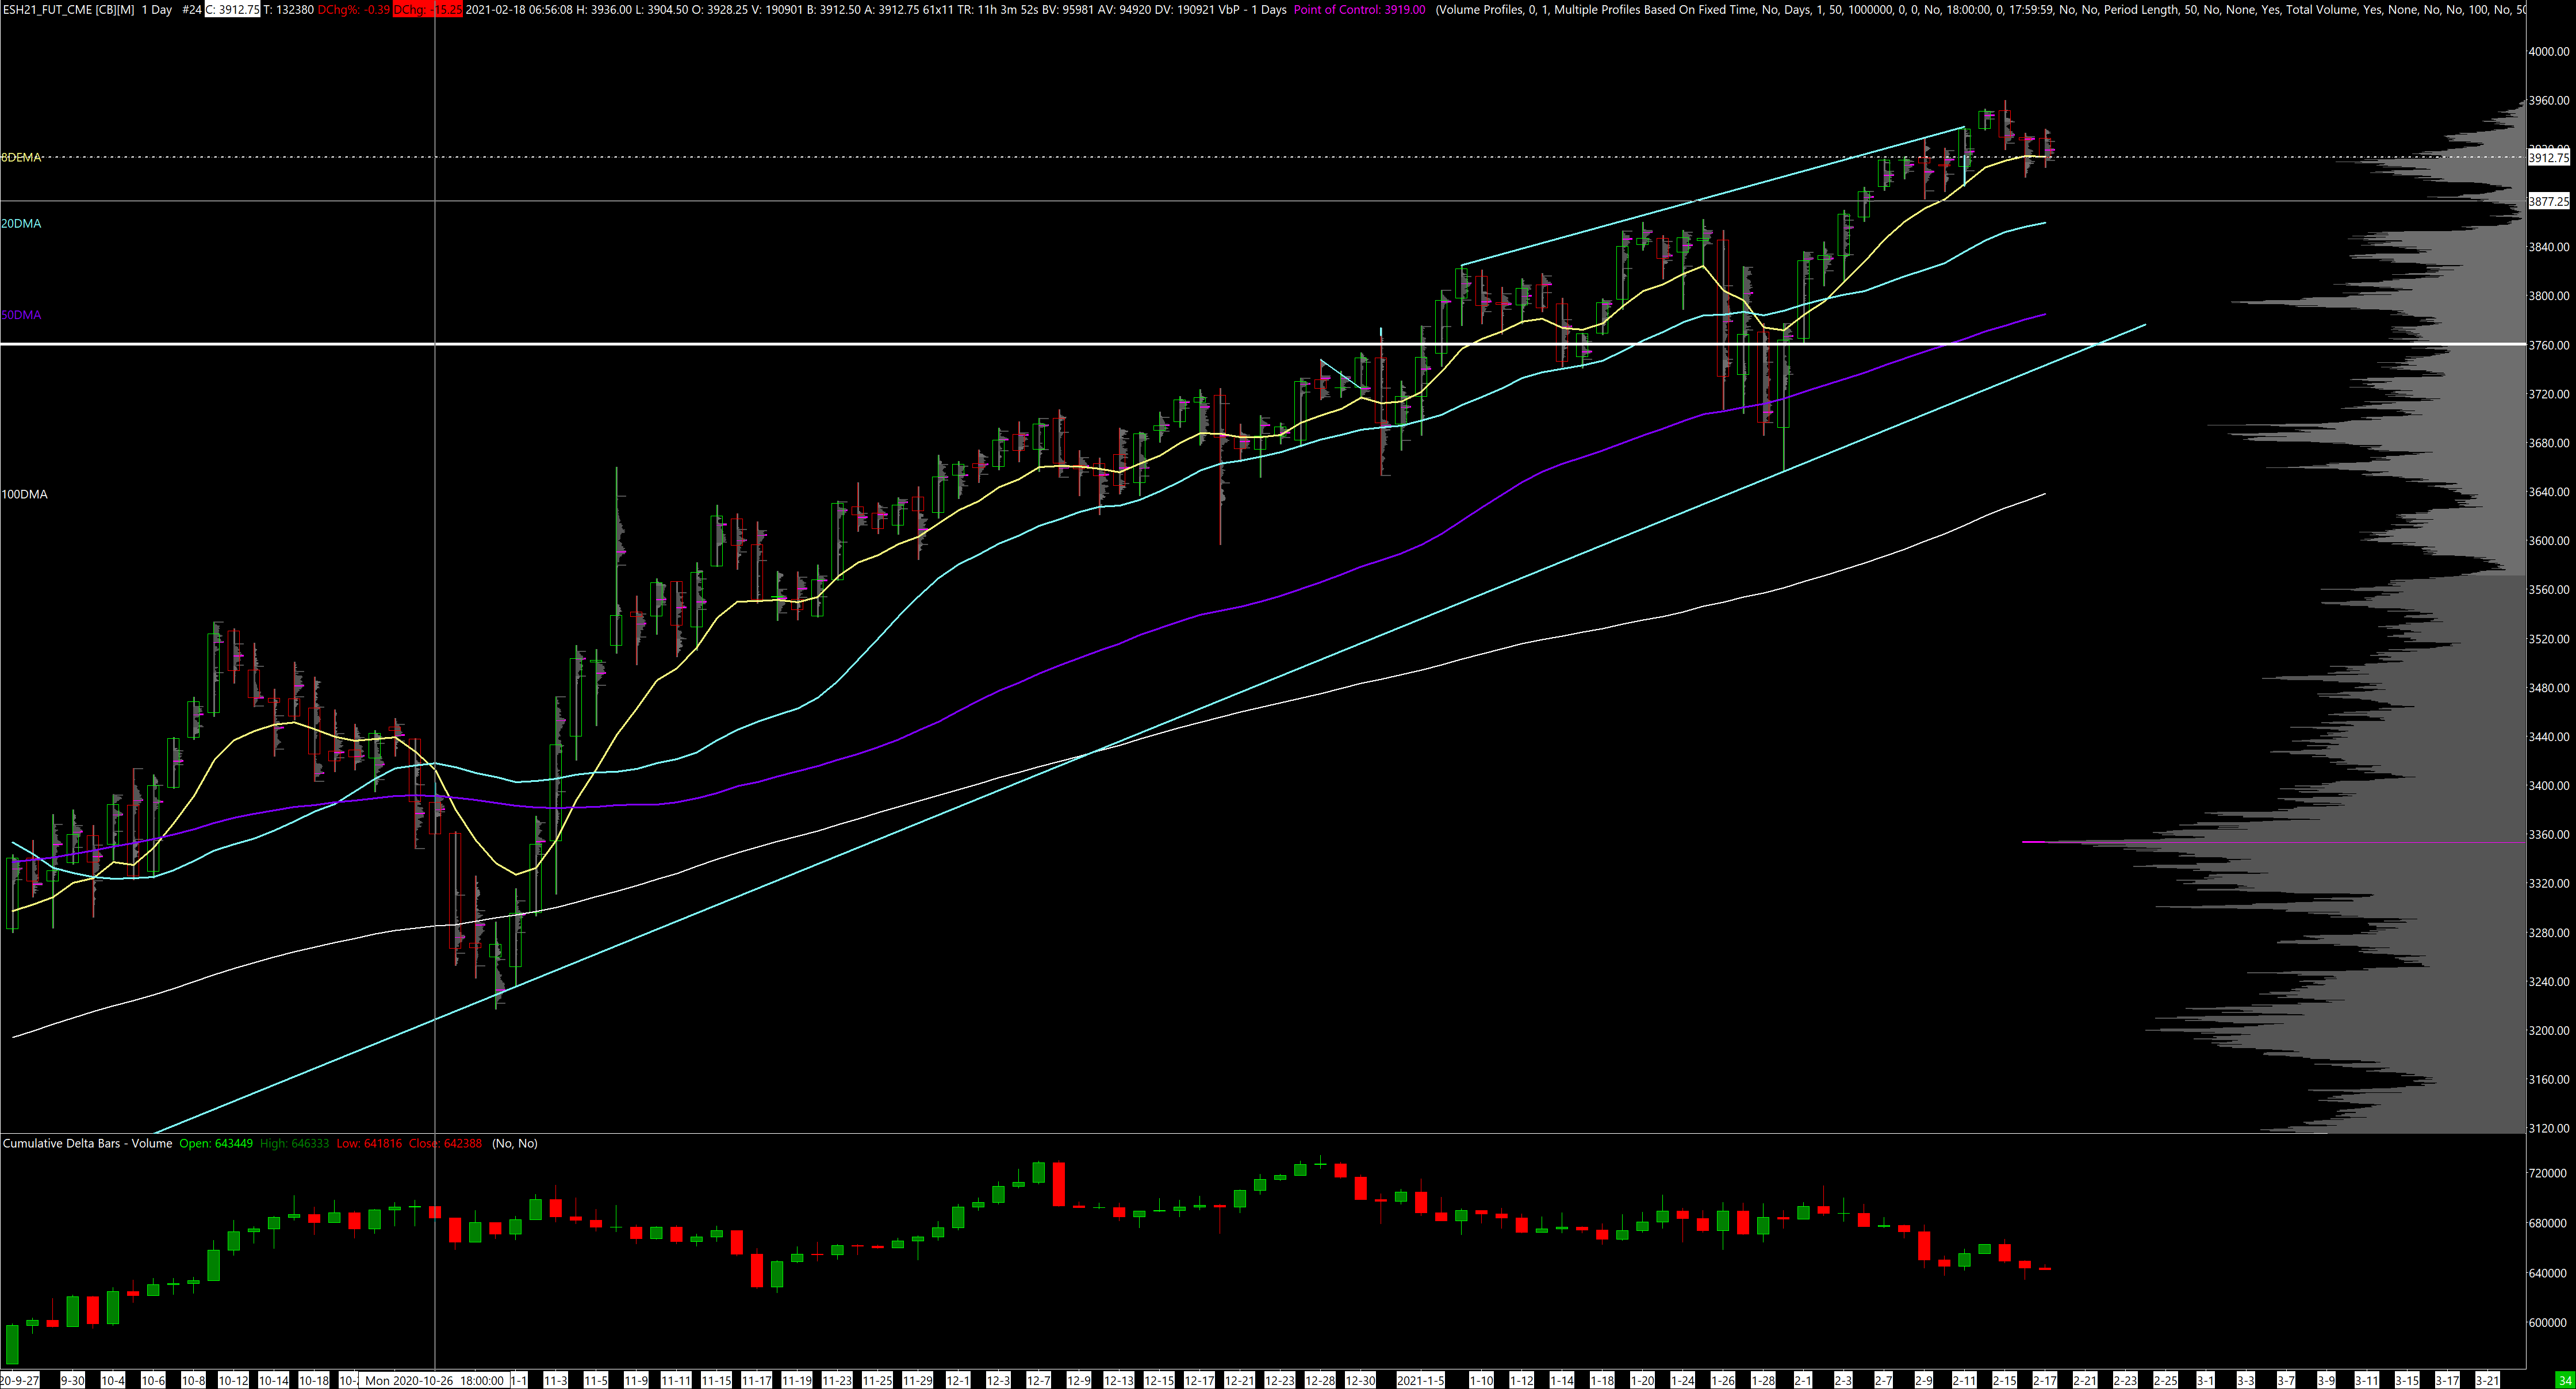The width and height of the screenshot is (2576, 1389).
Task: Click the 20DMA moving average label
Action: 22,224
